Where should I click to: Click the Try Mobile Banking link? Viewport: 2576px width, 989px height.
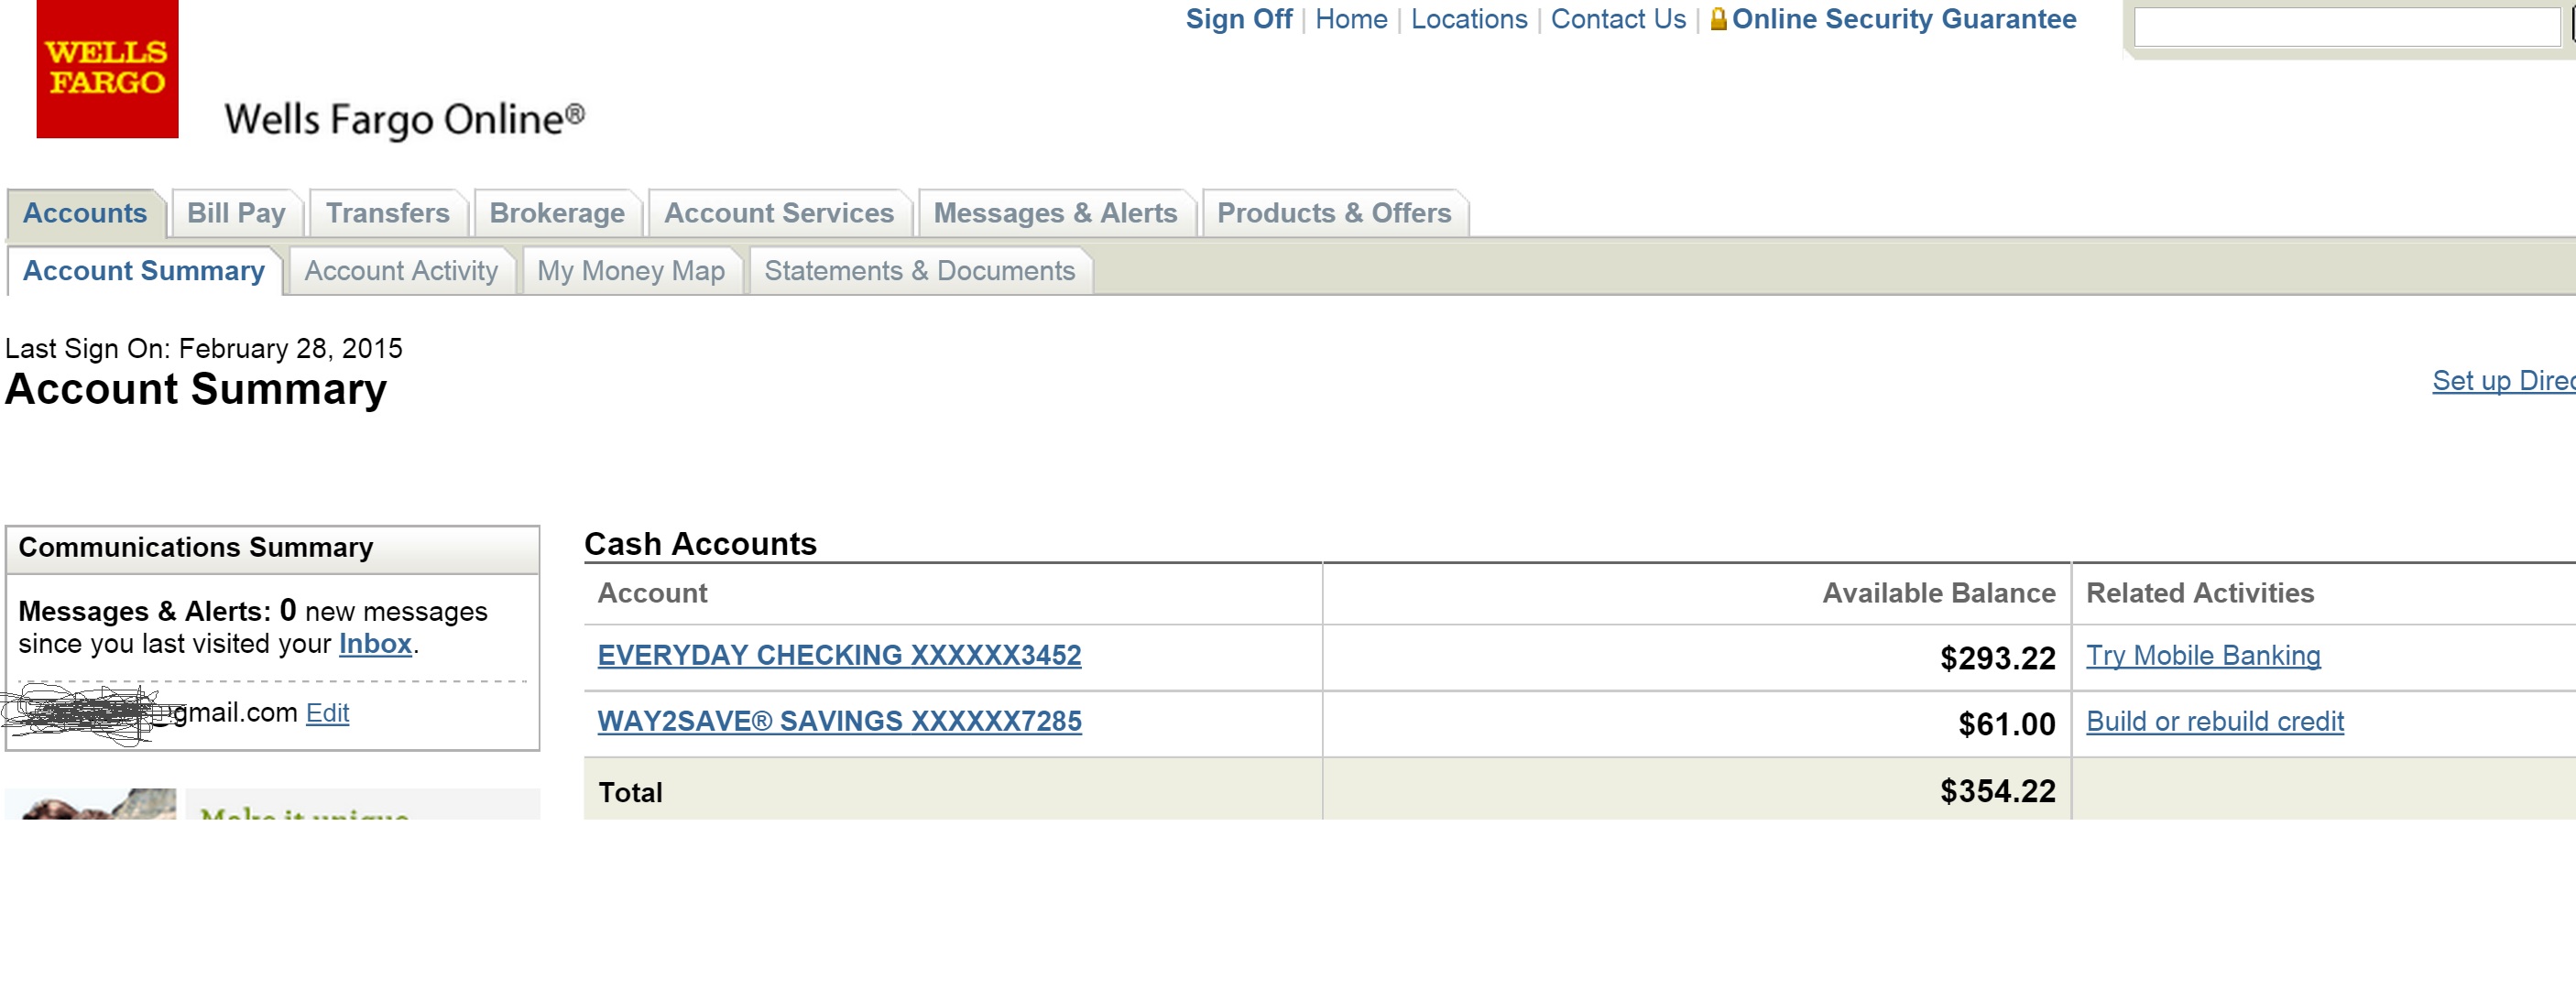point(2202,655)
